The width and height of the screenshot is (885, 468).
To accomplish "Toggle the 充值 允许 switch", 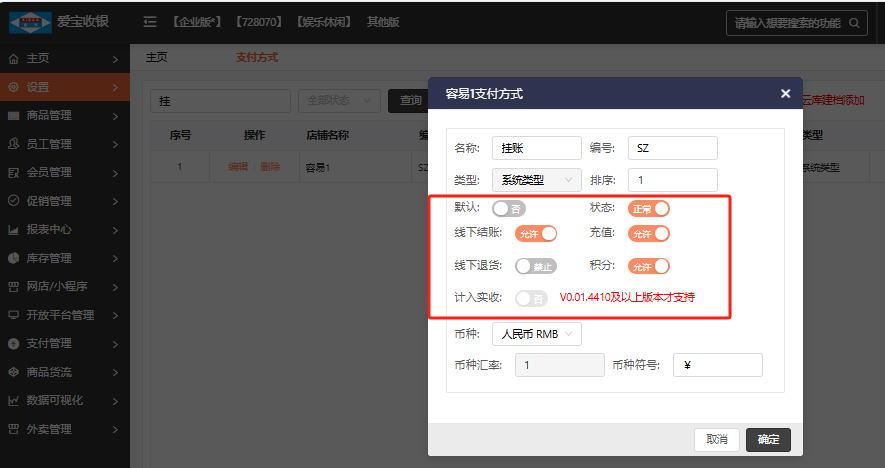I will [x=649, y=234].
